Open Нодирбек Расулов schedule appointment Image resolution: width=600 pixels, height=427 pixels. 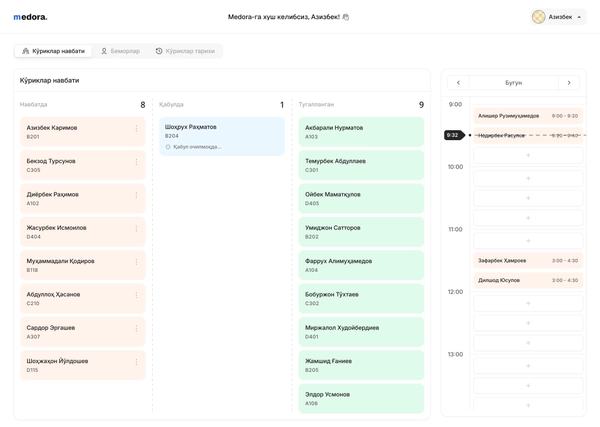coord(528,135)
